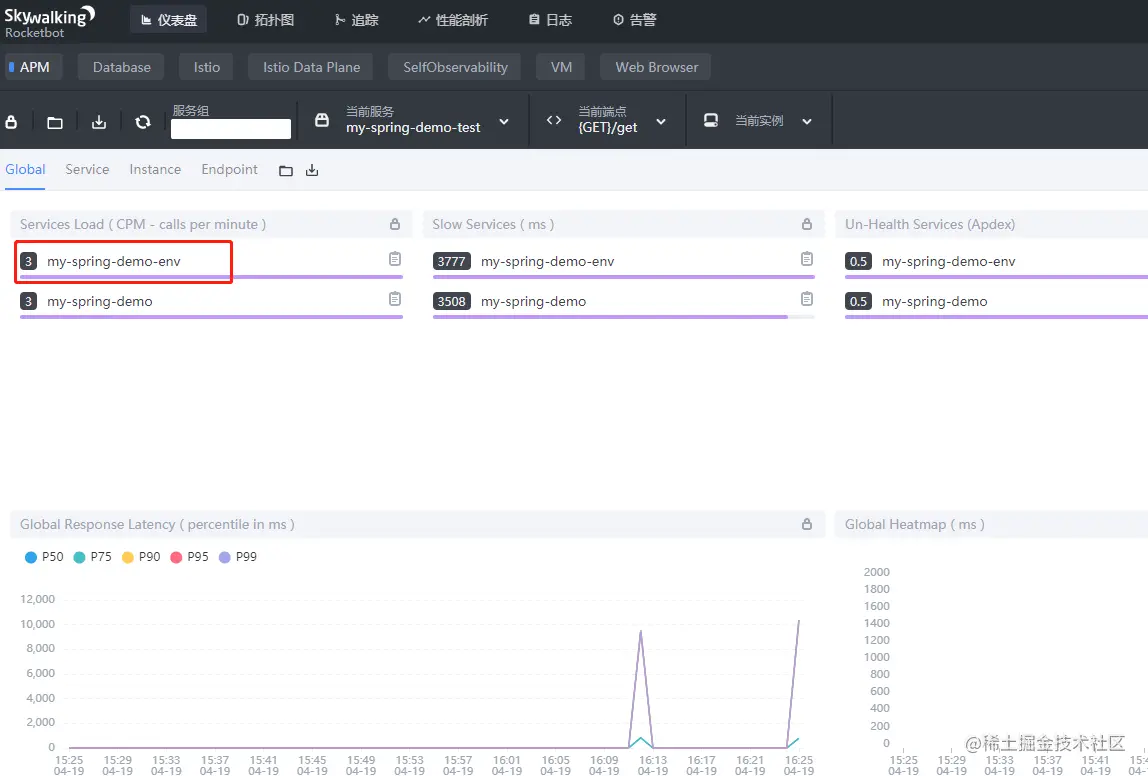Select the Global tab
1148x776 pixels.
point(25,169)
